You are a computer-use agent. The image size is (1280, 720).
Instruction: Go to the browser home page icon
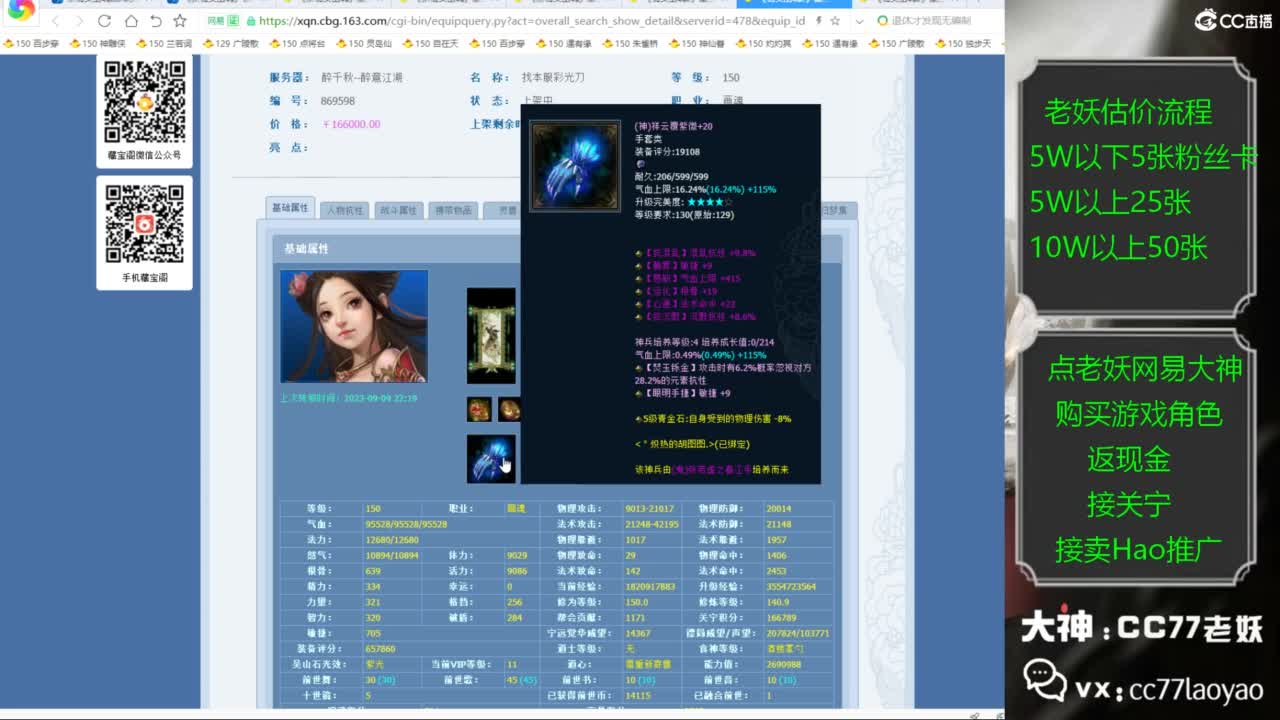pos(130,21)
